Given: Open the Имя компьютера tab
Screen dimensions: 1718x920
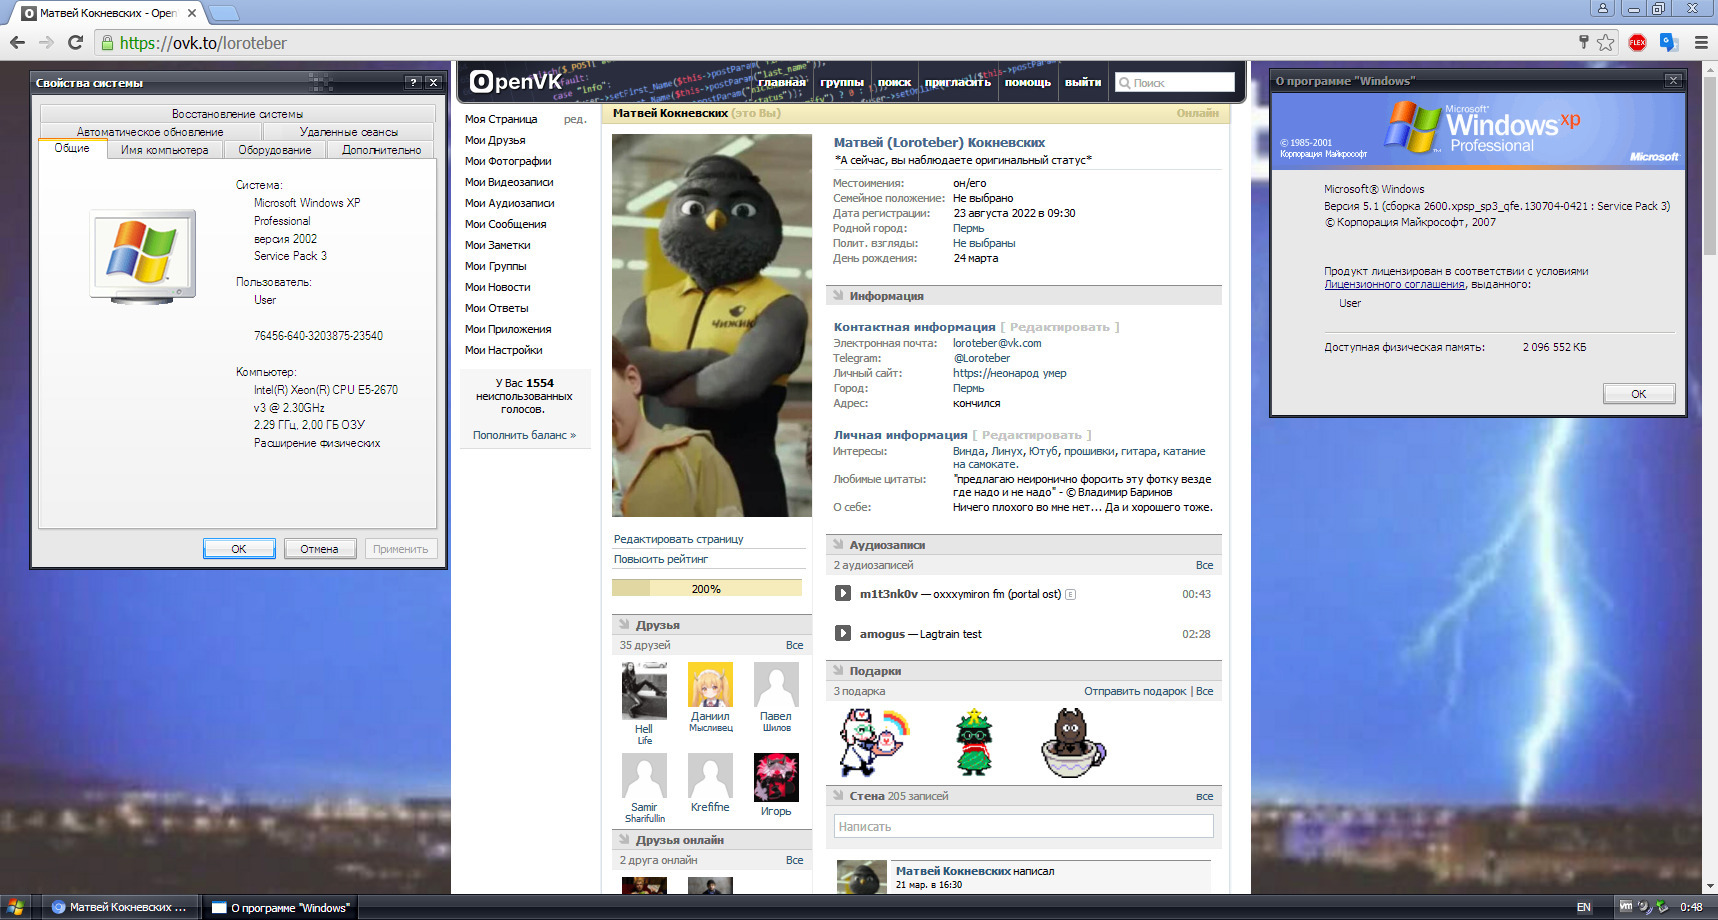Looking at the screenshot, I should pyautogui.click(x=164, y=150).
